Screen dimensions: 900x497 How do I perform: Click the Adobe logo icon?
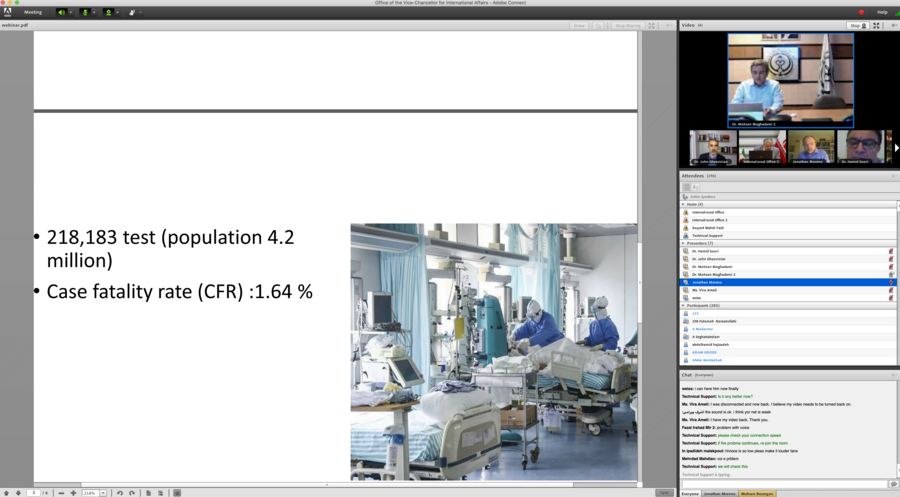(x=7, y=11)
